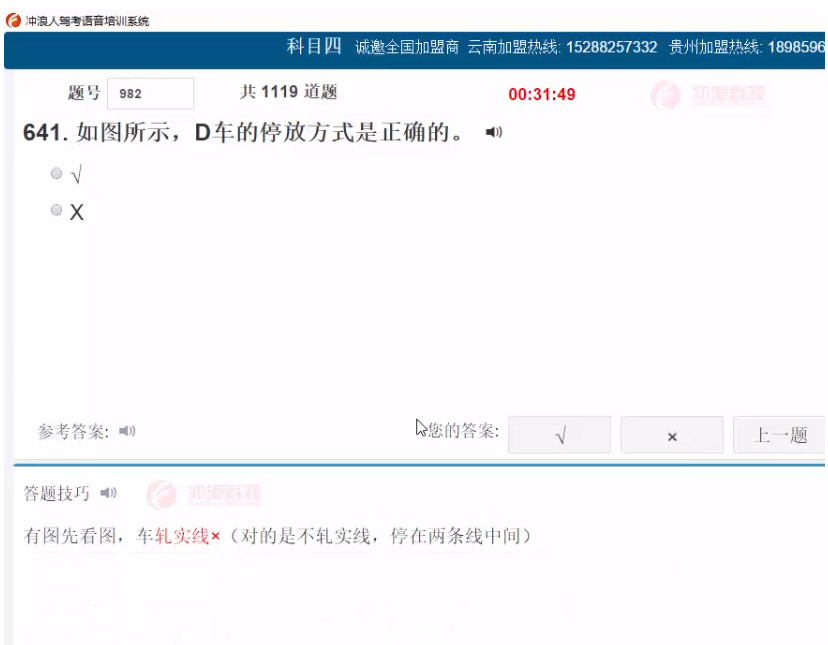
Task: Click the red 轧实线 text in tips
Action: (182, 536)
